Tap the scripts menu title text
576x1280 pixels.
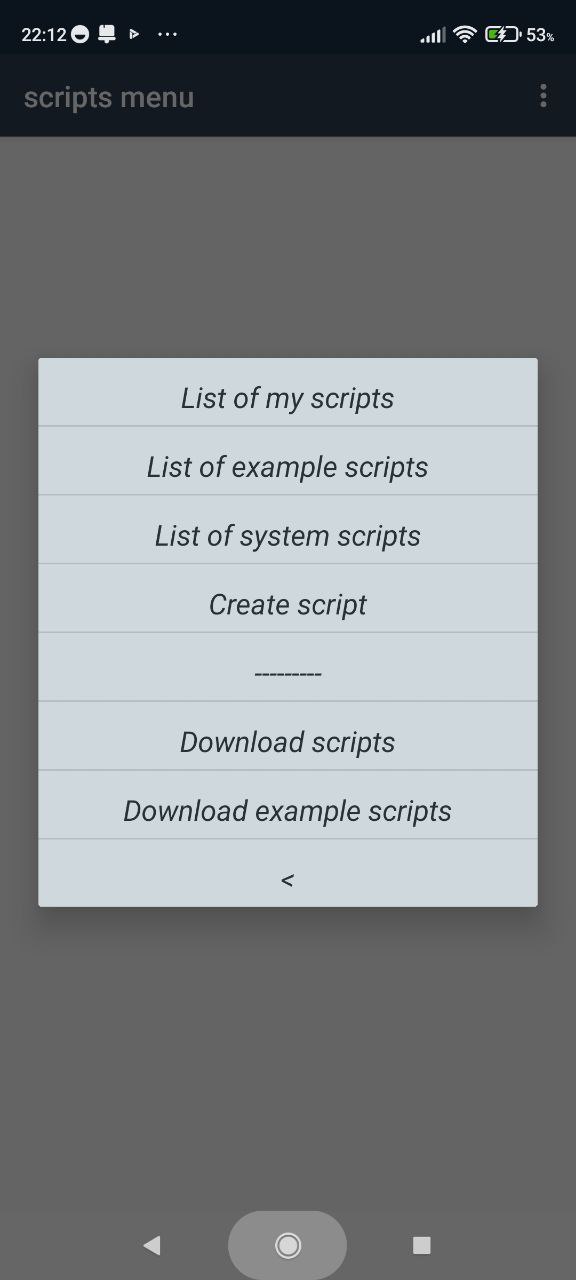[x=109, y=97]
